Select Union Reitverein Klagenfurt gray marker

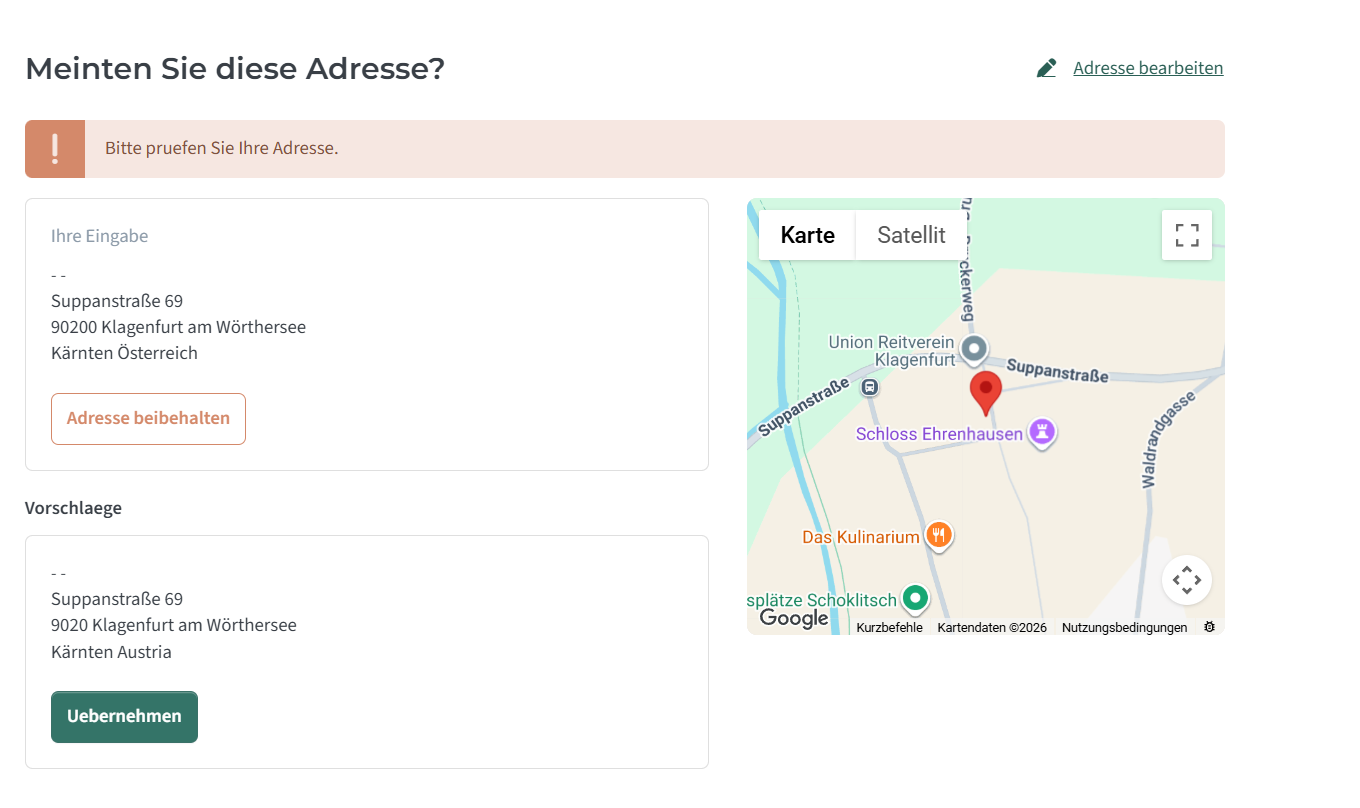(x=974, y=350)
